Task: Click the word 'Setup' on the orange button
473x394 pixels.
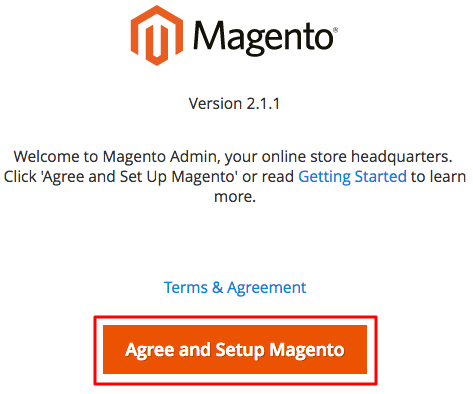Action: coord(240,350)
